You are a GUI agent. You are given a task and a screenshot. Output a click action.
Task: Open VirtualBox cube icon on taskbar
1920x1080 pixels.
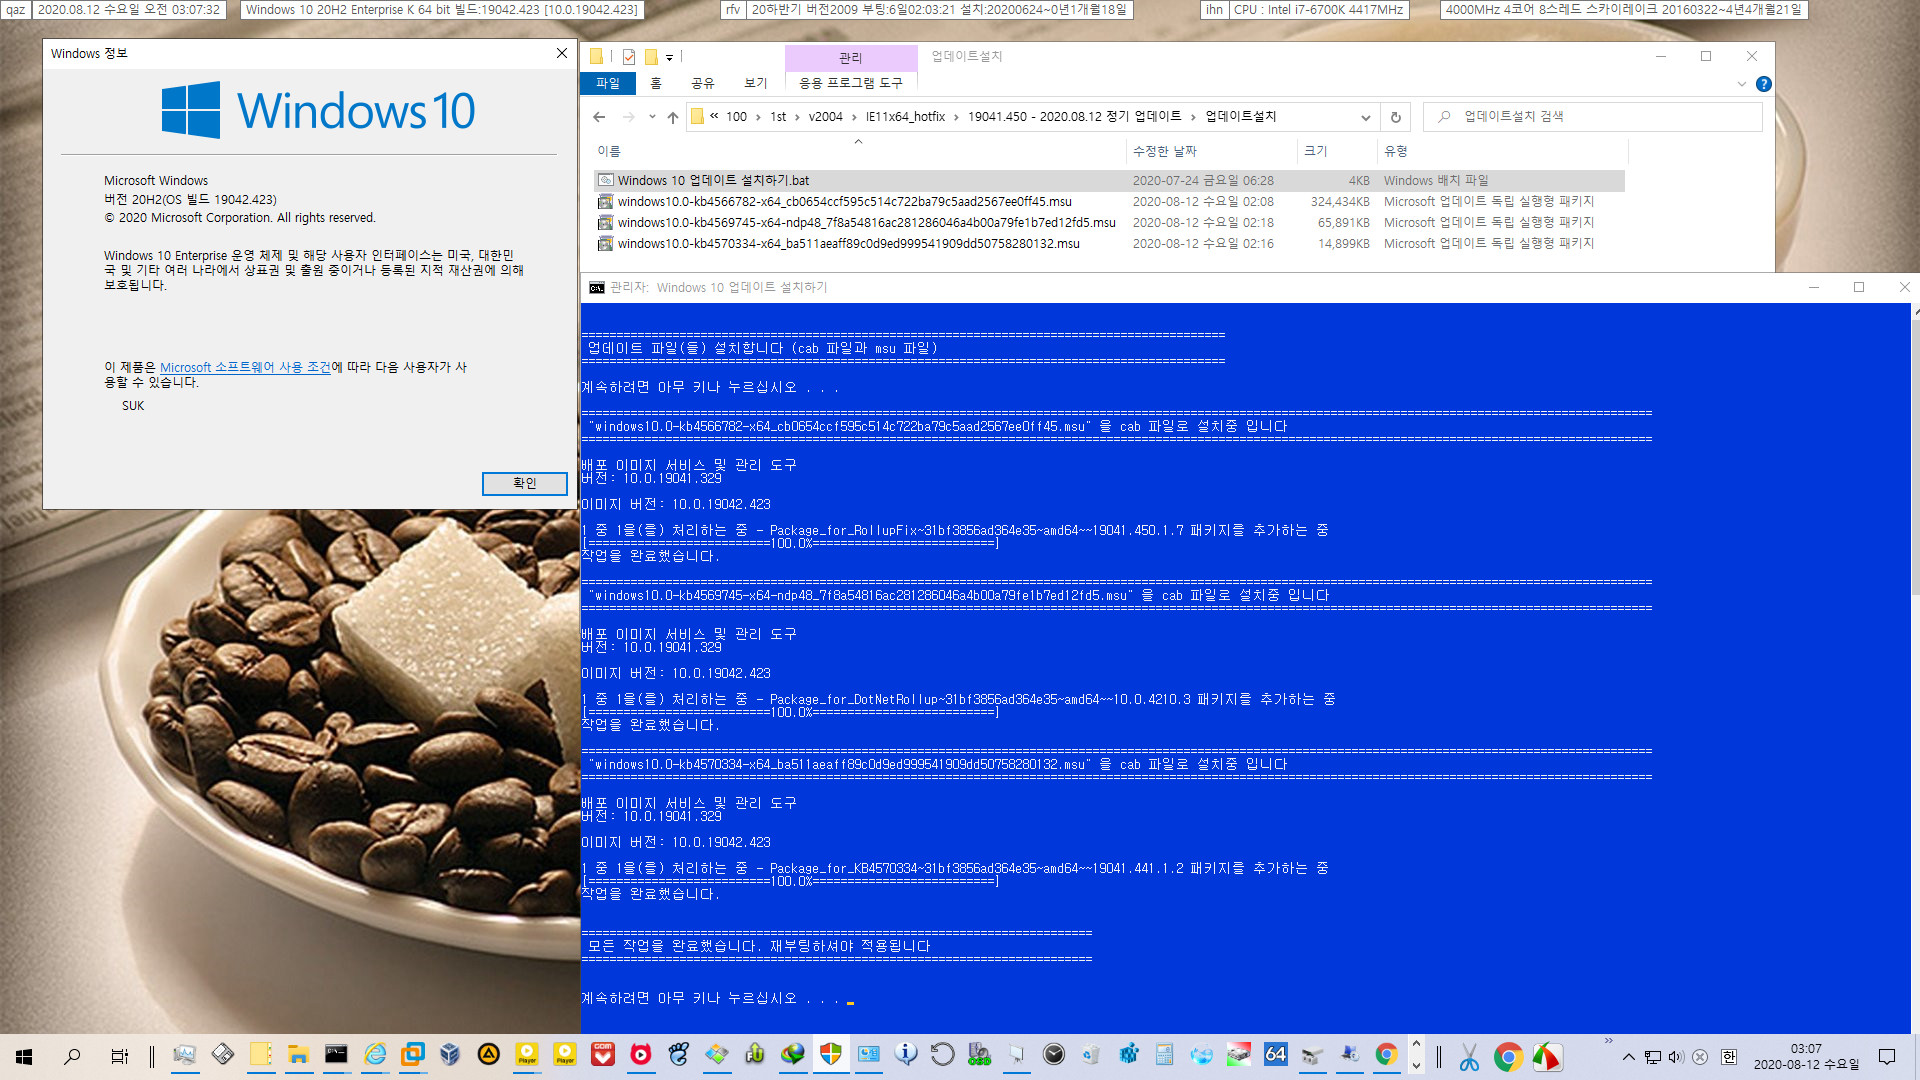point(450,1055)
